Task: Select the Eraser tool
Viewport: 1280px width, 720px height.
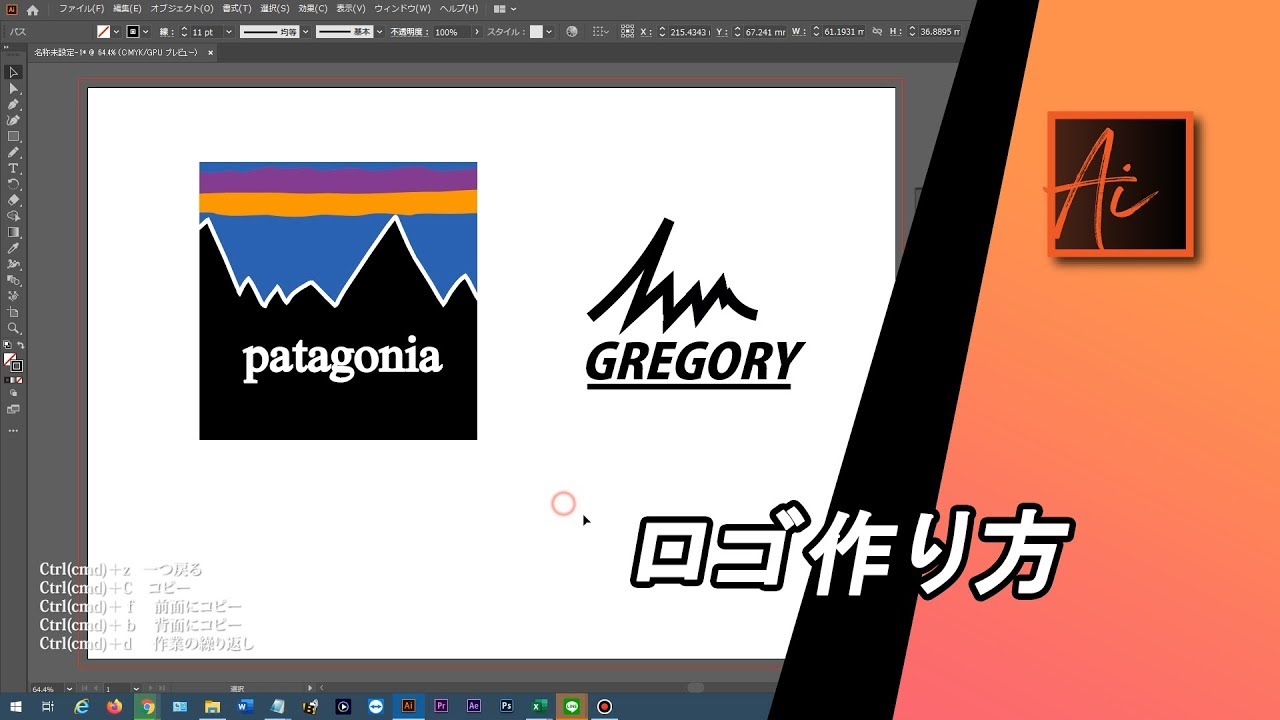Action: click(14, 200)
